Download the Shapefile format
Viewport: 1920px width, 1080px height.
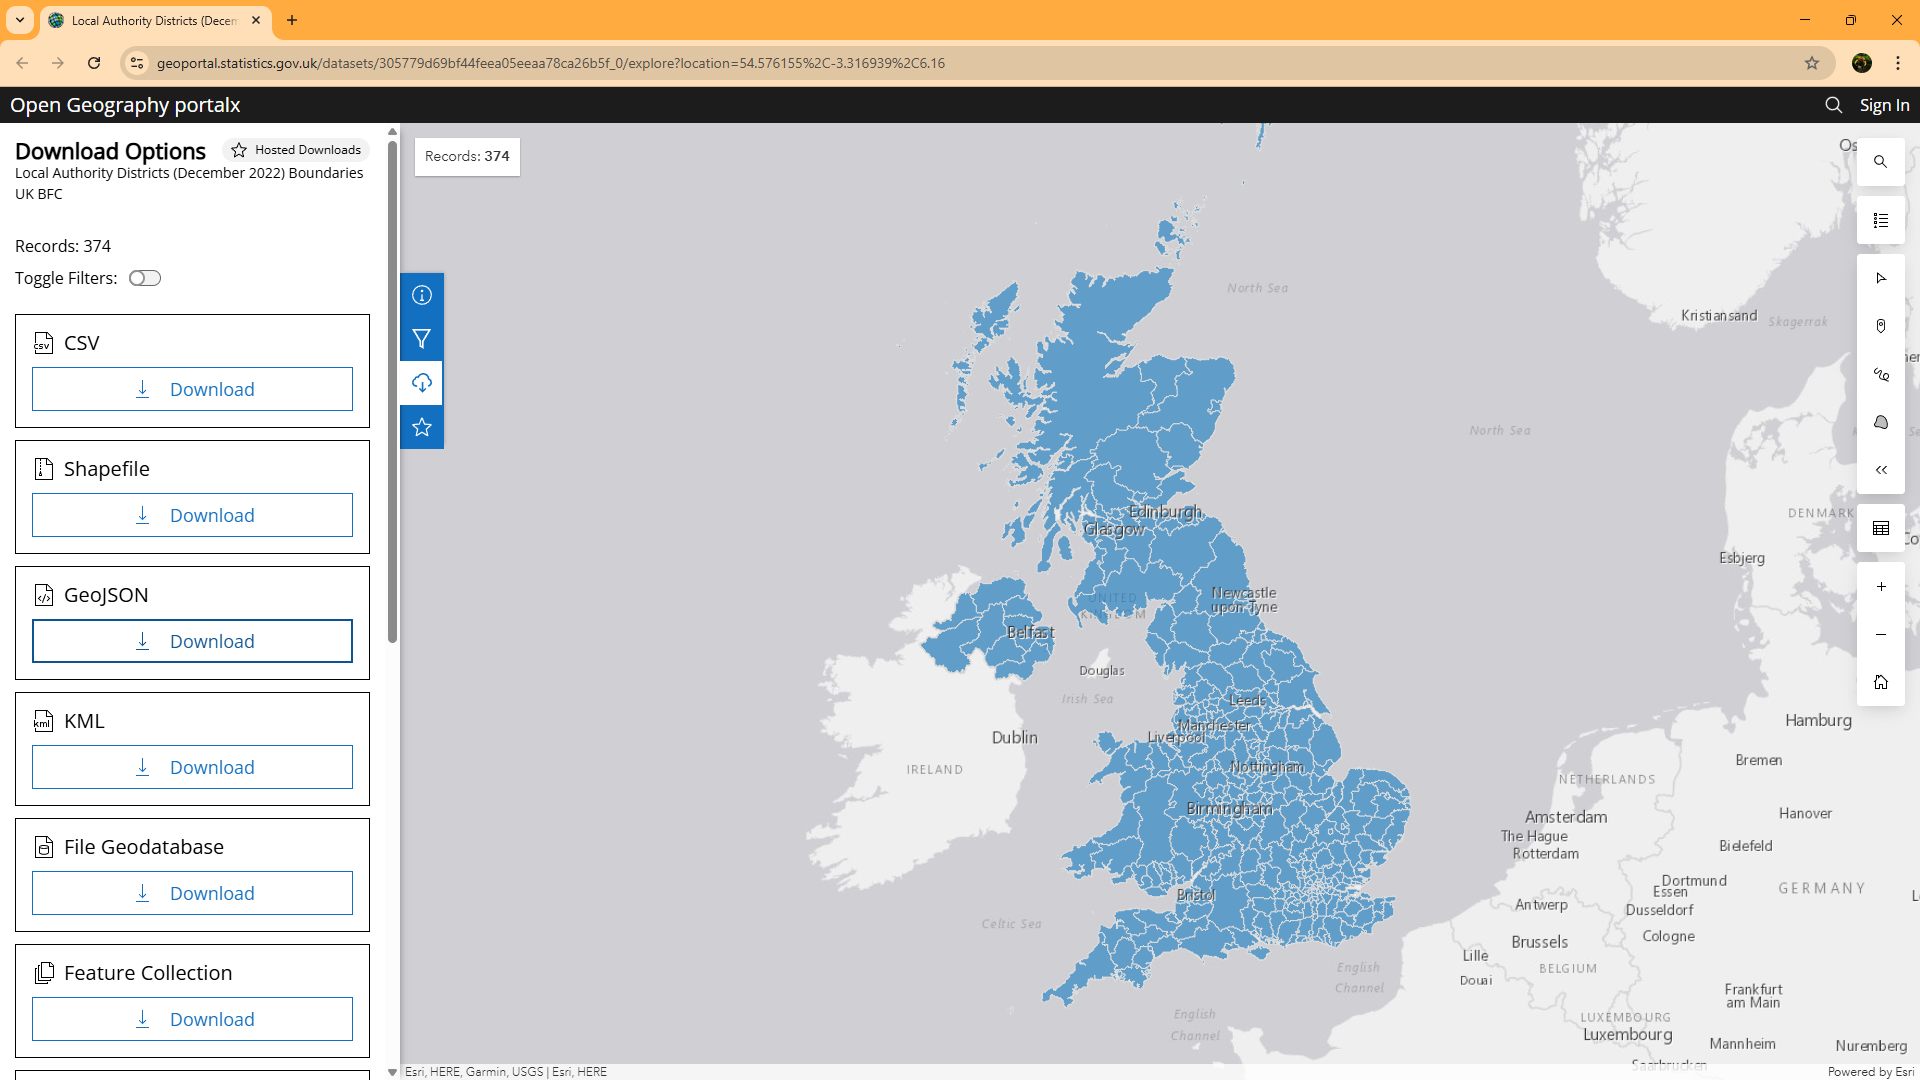click(192, 515)
